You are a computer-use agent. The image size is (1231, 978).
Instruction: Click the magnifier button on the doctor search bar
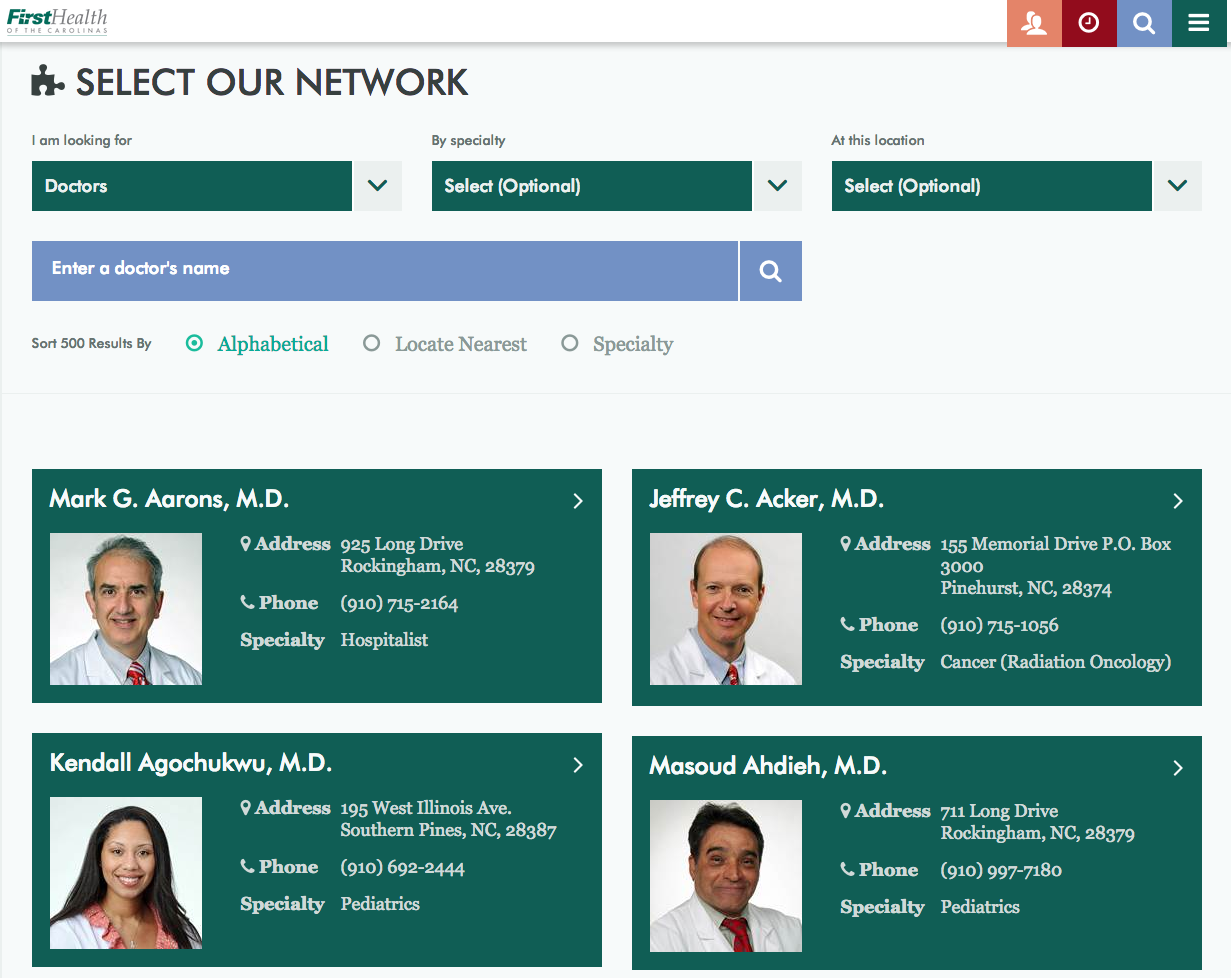770,270
